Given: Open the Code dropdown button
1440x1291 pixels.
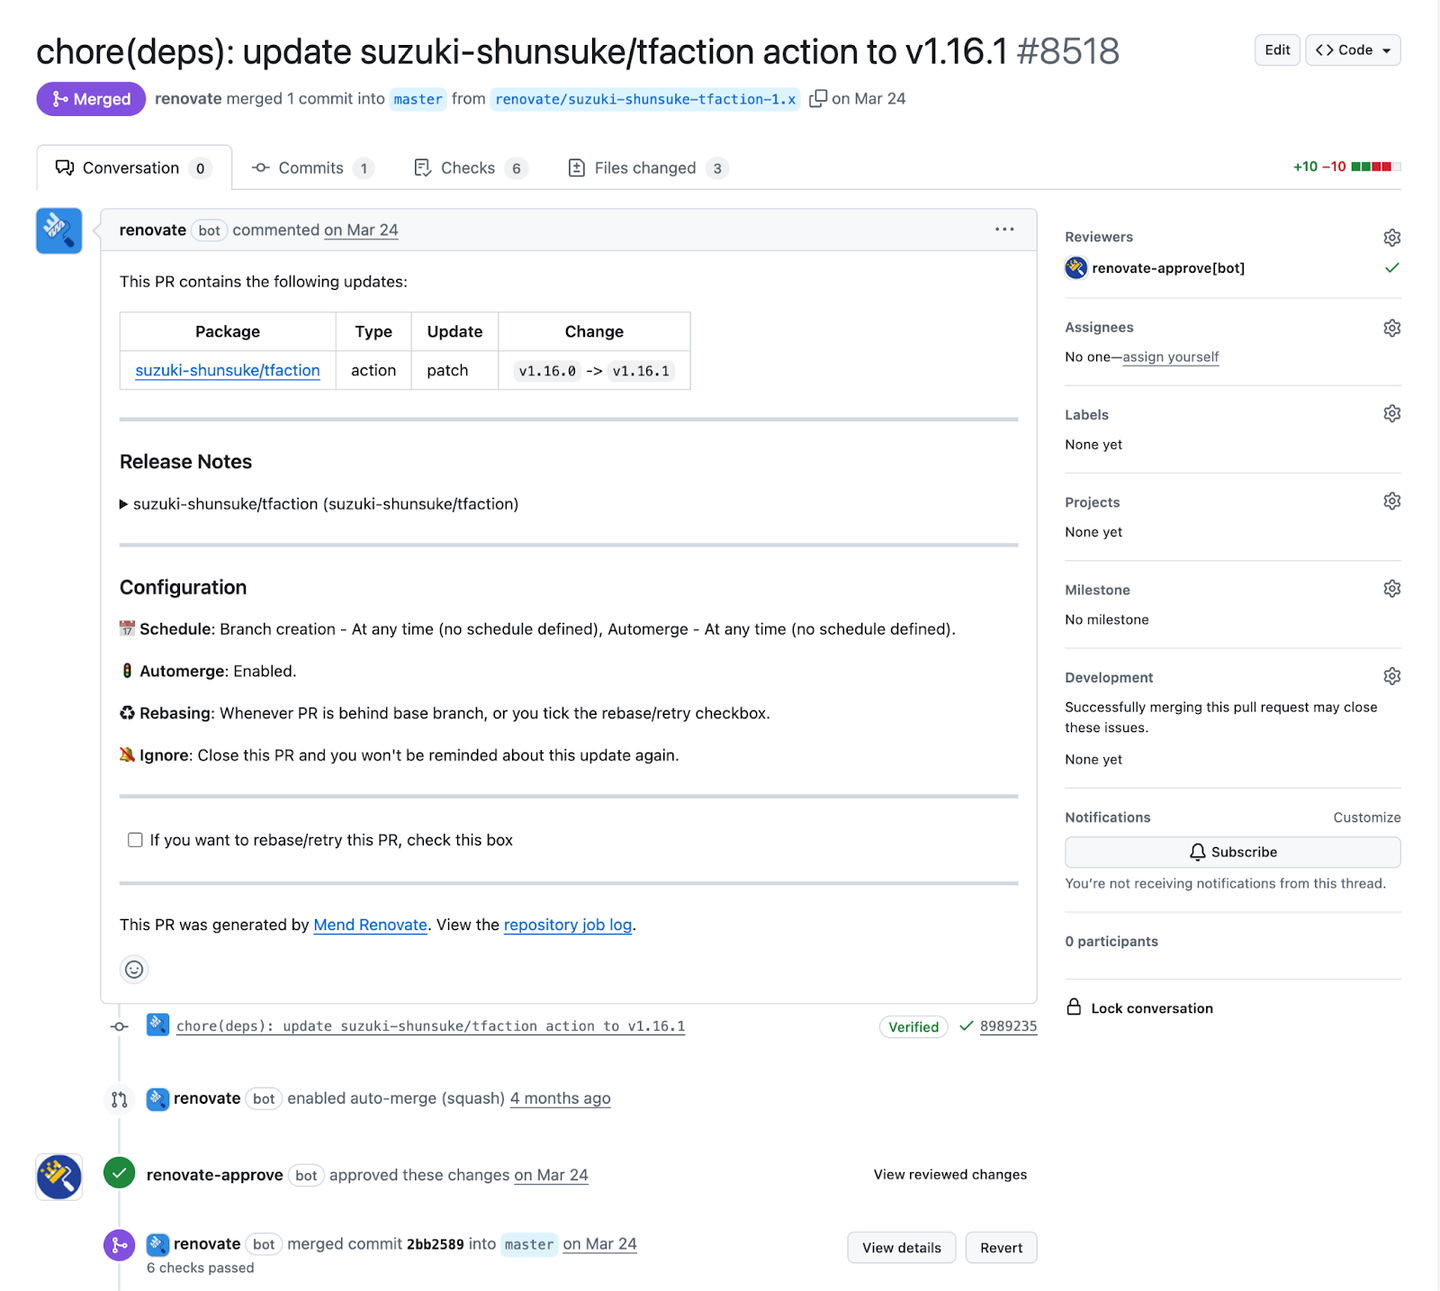Looking at the screenshot, I should pos(1352,50).
